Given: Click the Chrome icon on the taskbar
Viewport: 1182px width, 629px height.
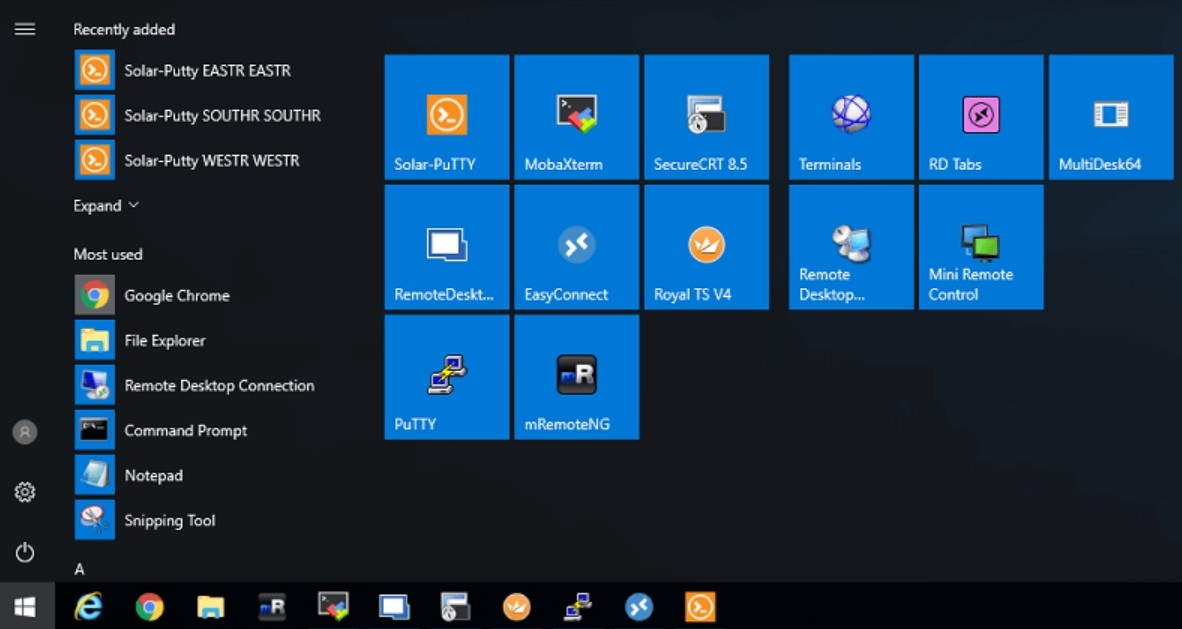Looking at the screenshot, I should pos(149,606).
